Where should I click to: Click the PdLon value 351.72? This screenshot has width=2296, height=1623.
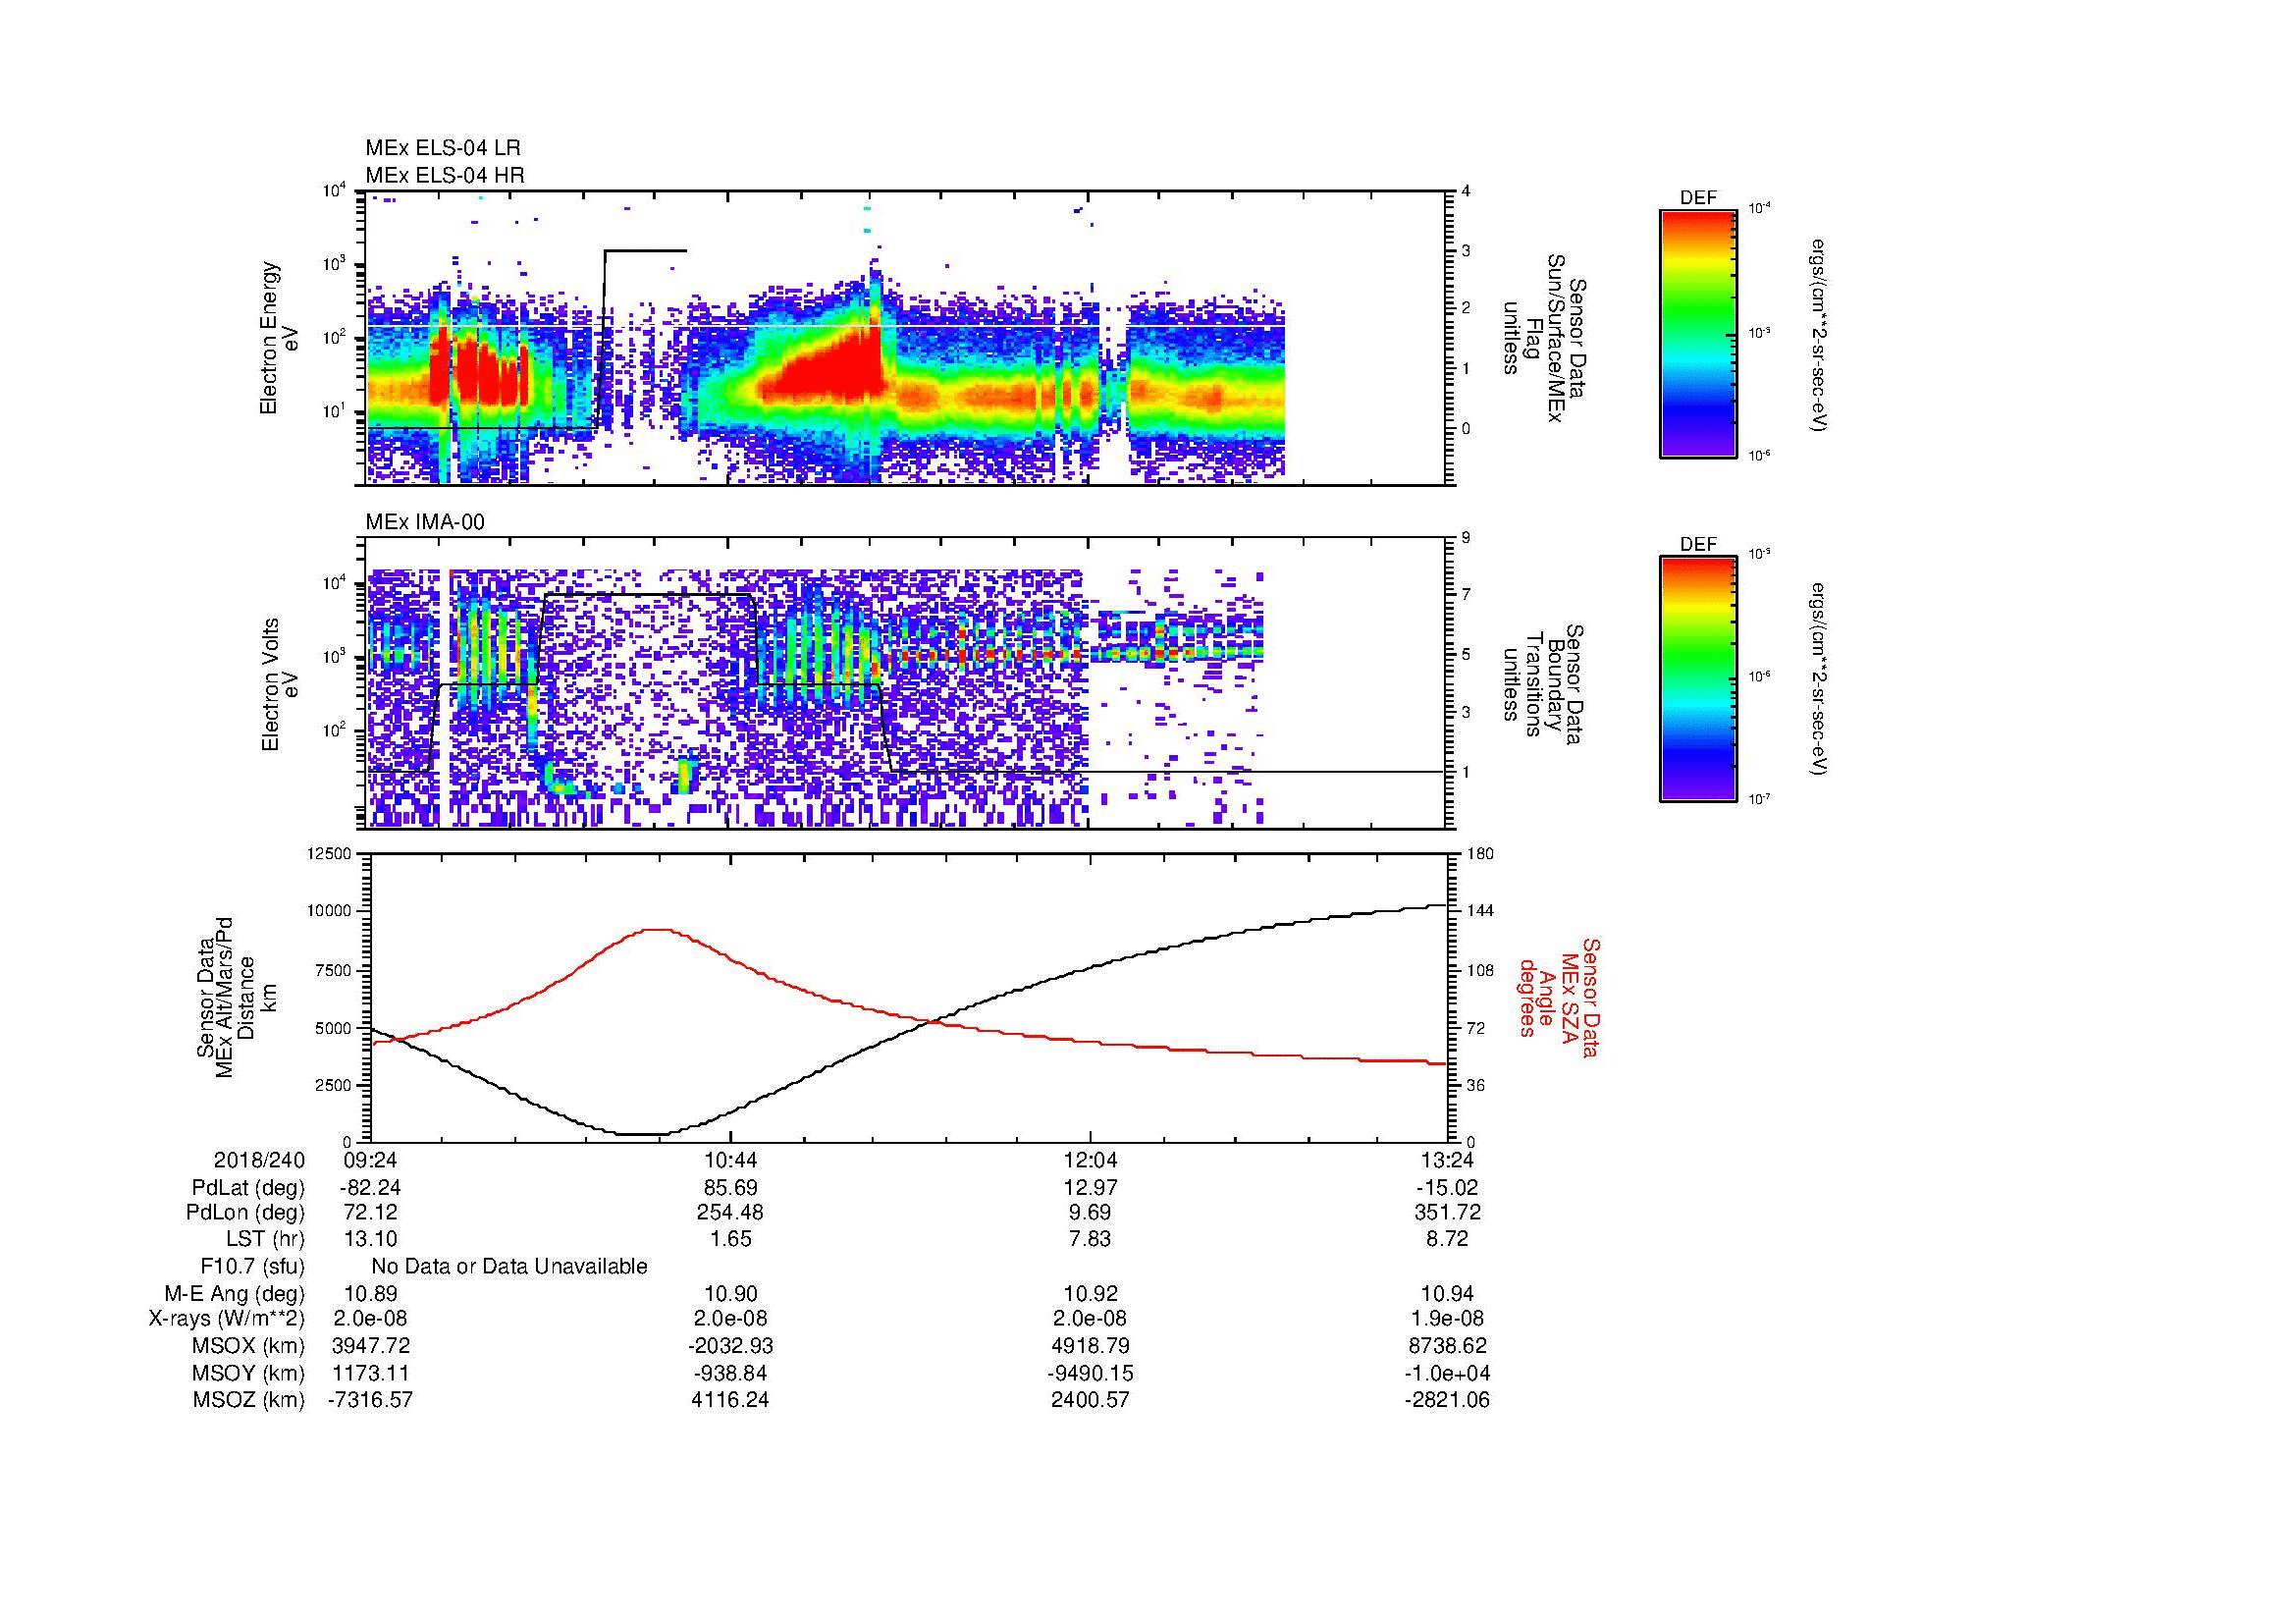pos(1447,1213)
